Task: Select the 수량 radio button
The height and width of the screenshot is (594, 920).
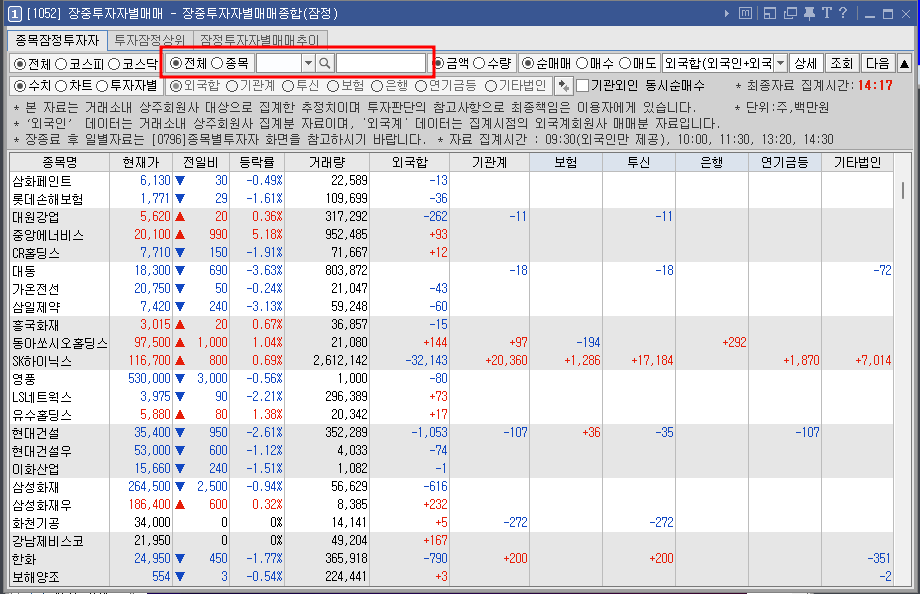Action: (479, 63)
